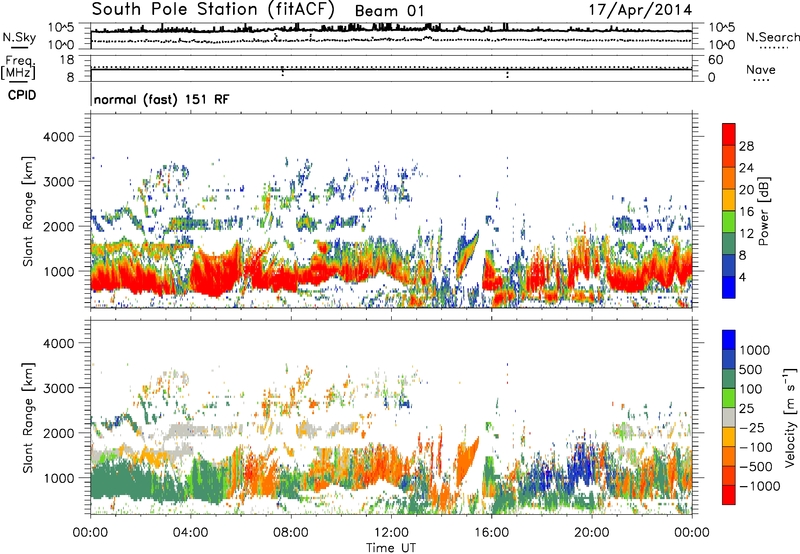This screenshot has width=800, height=554.
Task: Click the 12:00 time tick label
Action: click(391, 533)
